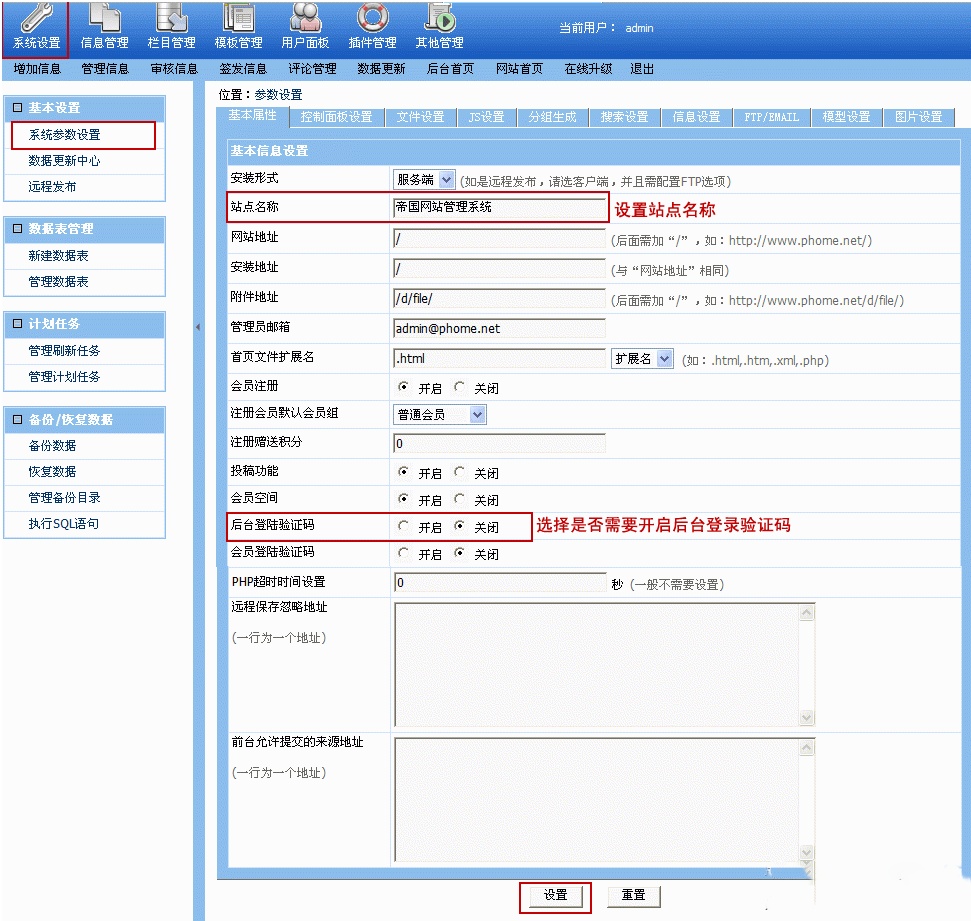971x921 pixels.
Task: Collapse the left sidebar with the arrow handle
Action: pyautogui.click(x=197, y=327)
